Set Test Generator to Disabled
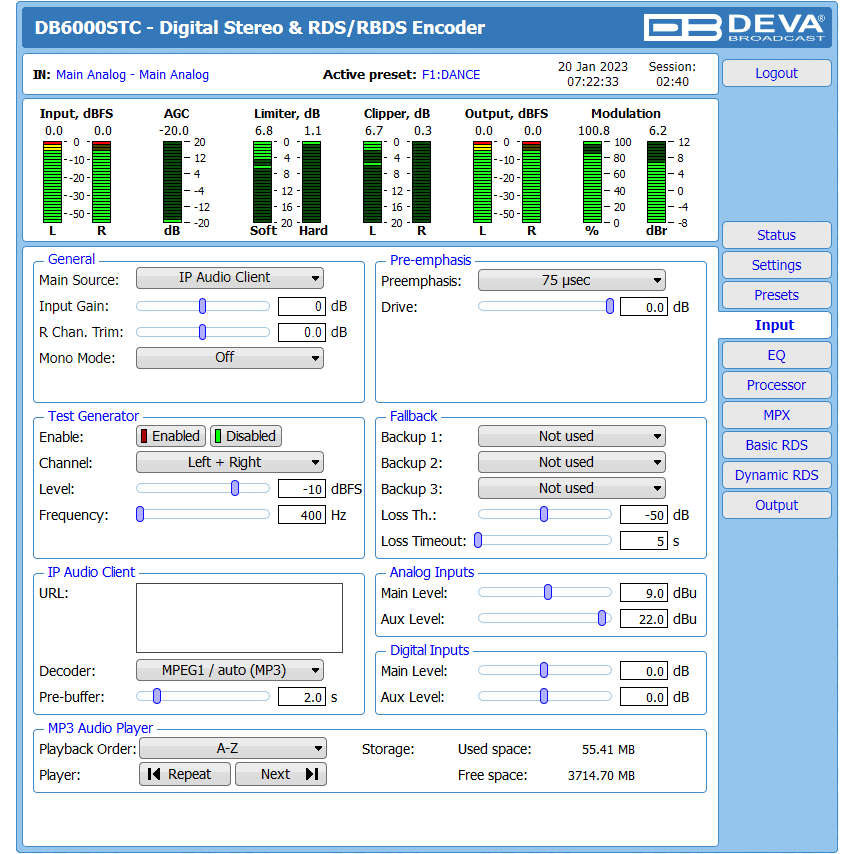 (245, 436)
